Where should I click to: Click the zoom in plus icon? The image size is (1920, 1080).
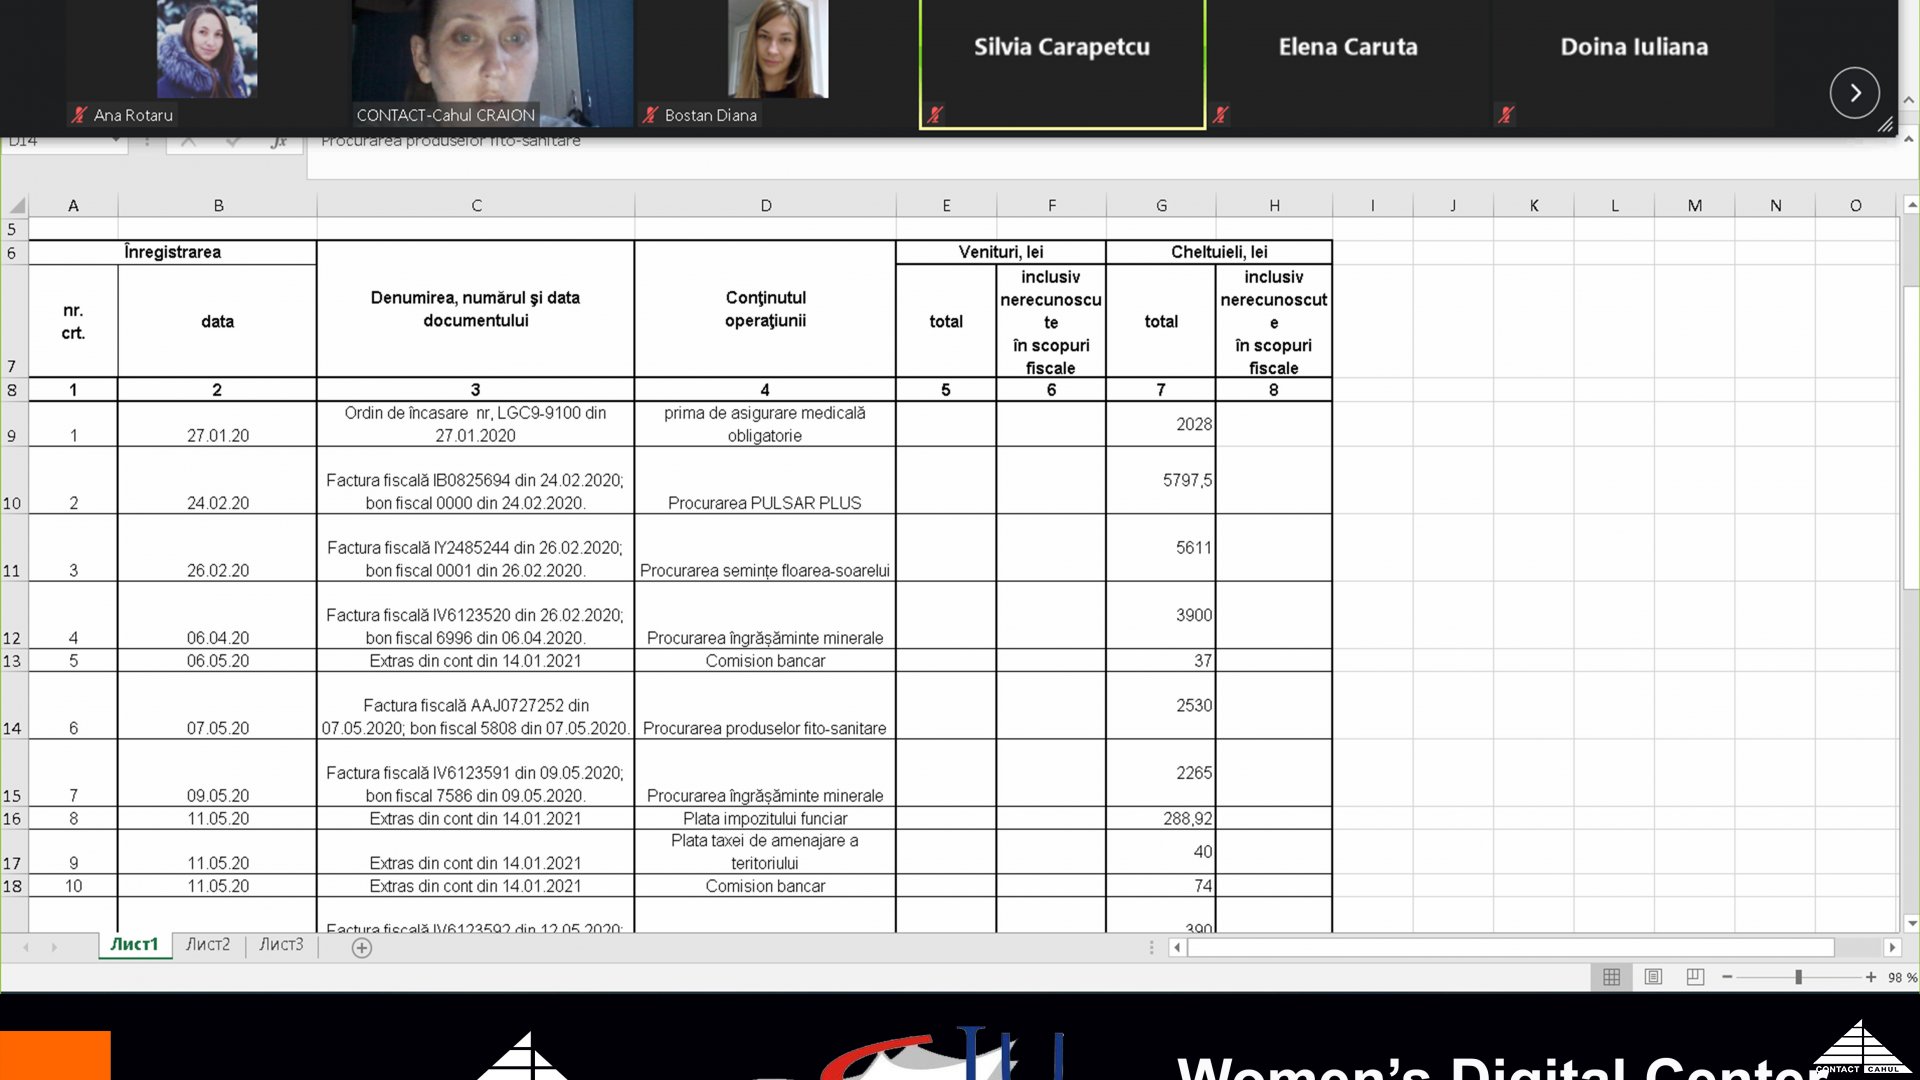tap(1871, 977)
